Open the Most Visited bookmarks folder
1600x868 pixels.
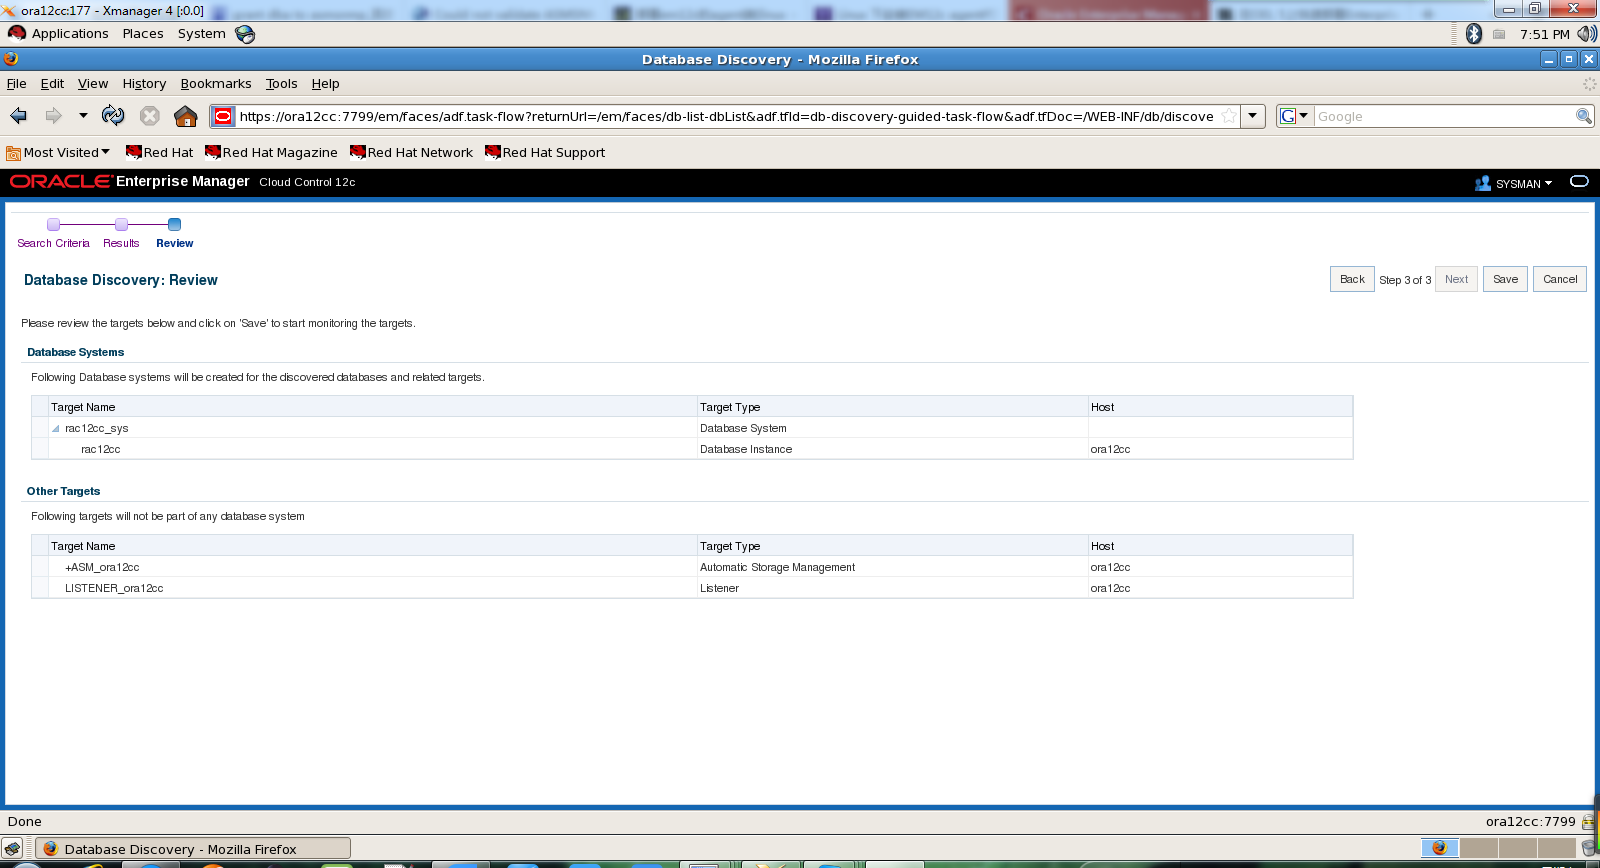pyautogui.click(x=58, y=153)
